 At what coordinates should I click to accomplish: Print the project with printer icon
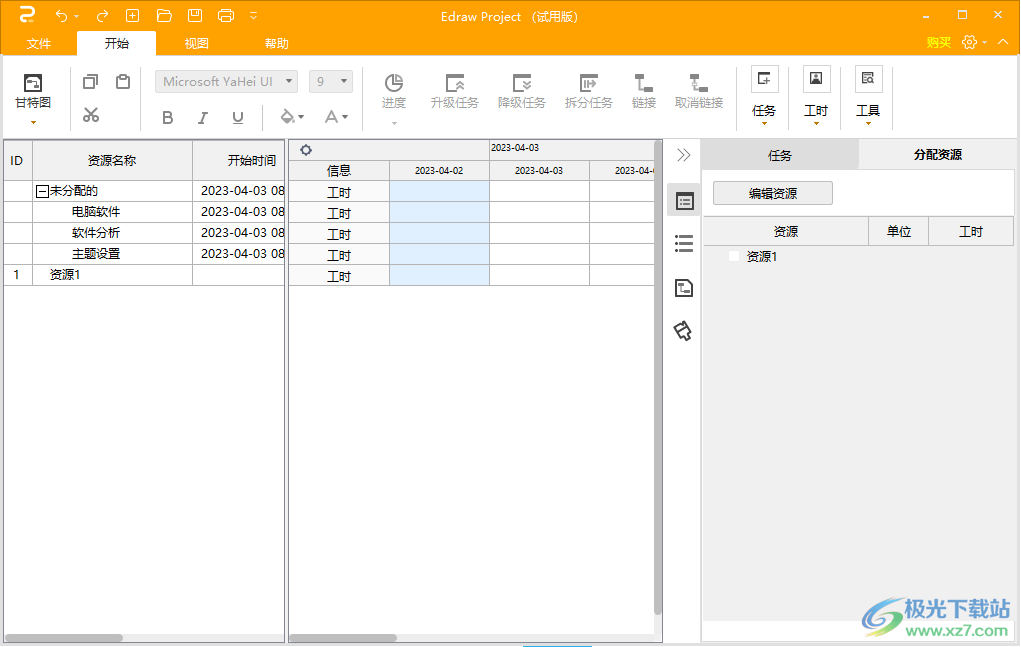click(x=226, y=16)
